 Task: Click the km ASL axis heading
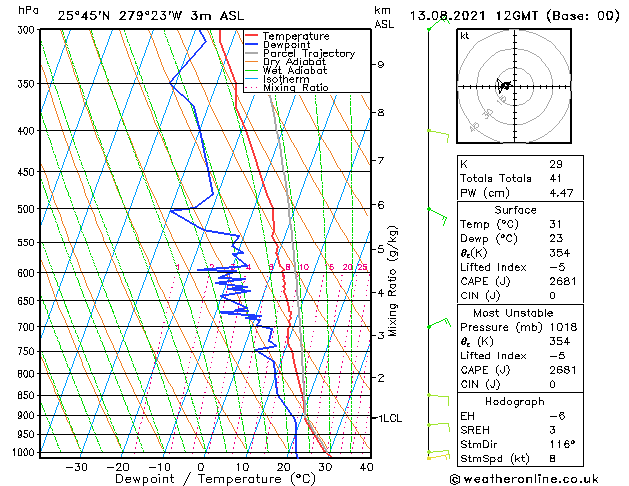click(384, 17)
